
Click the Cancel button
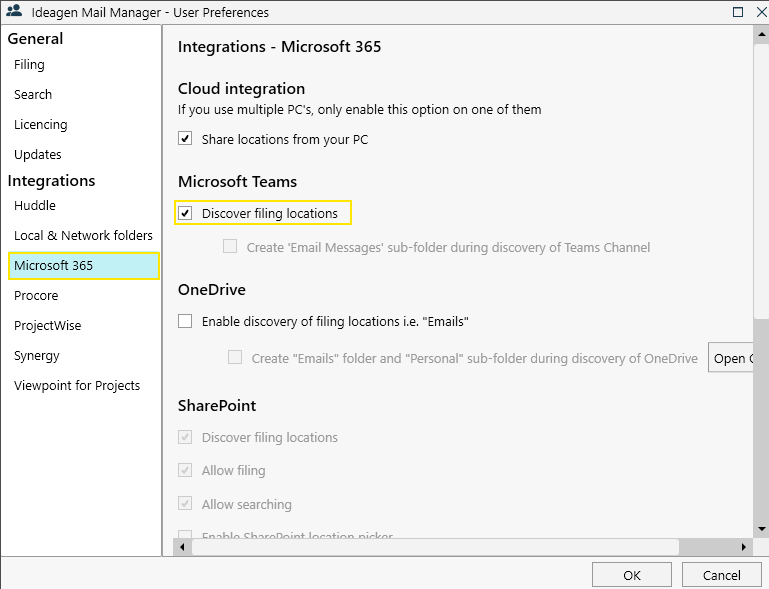click(x=722, y=575)
